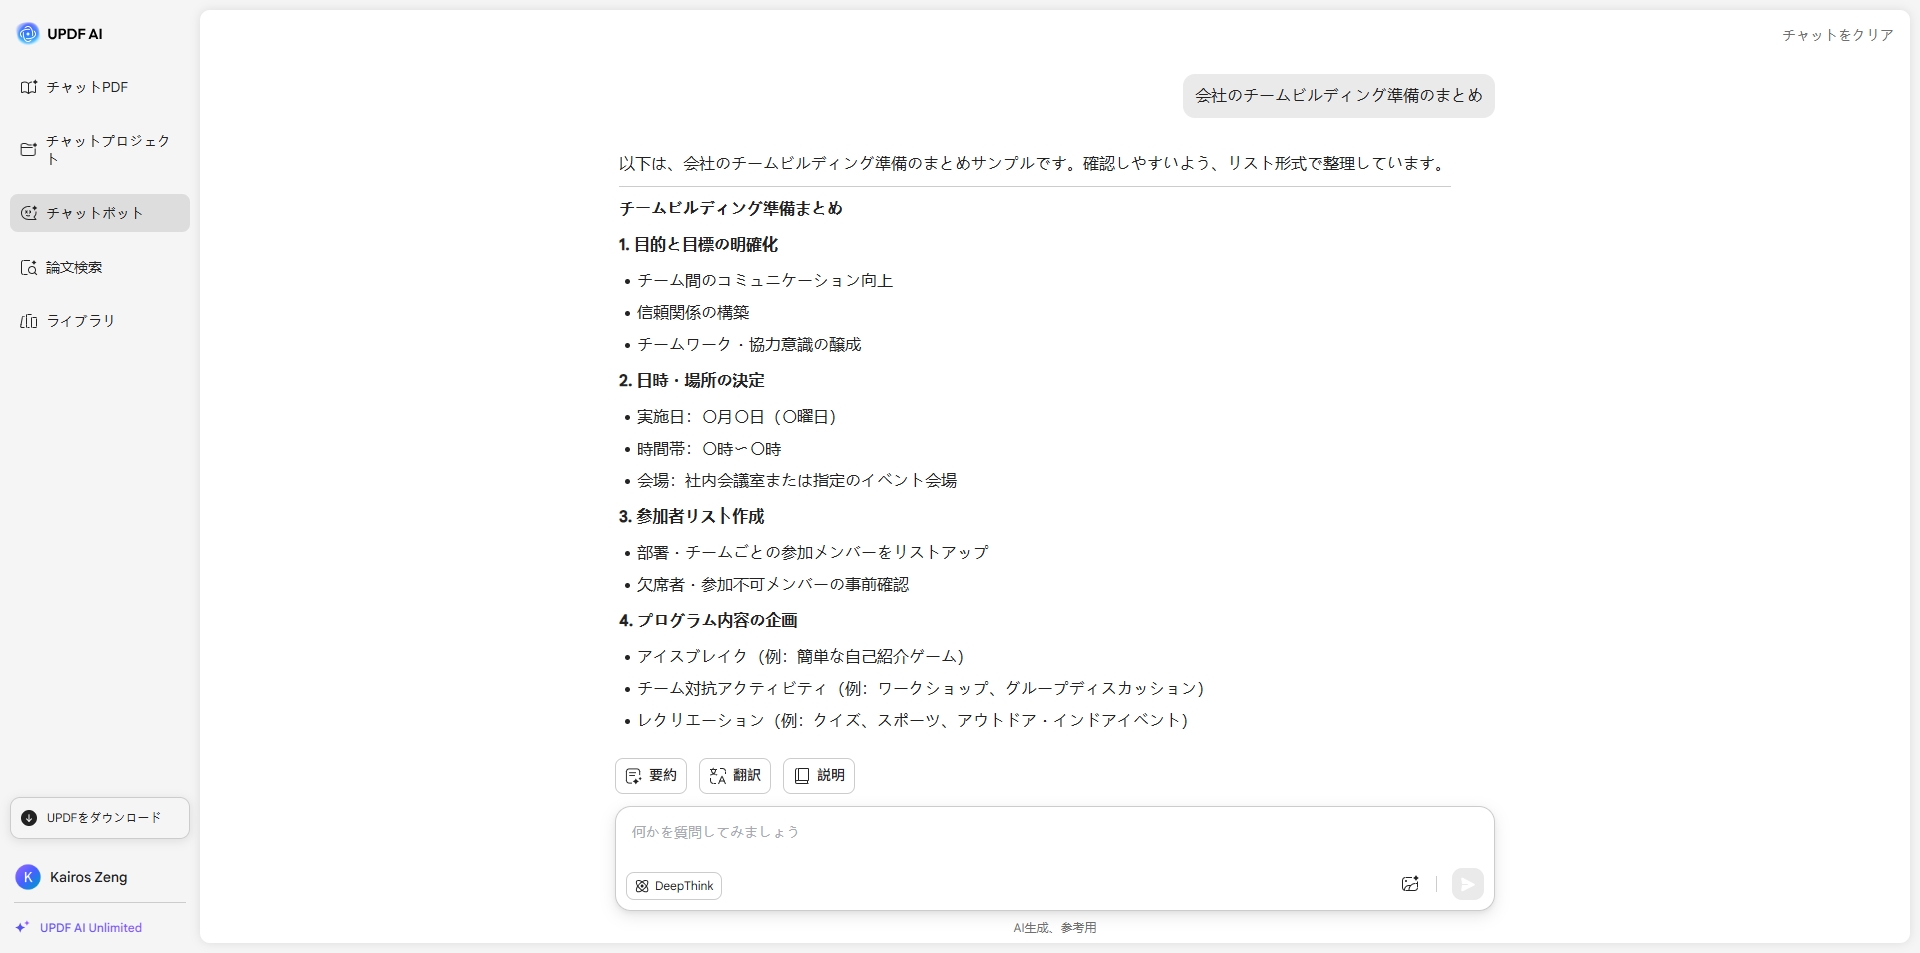
Task: Click the bullet チームワーク・協力意識の醸成
Action: tap(749, 345)
